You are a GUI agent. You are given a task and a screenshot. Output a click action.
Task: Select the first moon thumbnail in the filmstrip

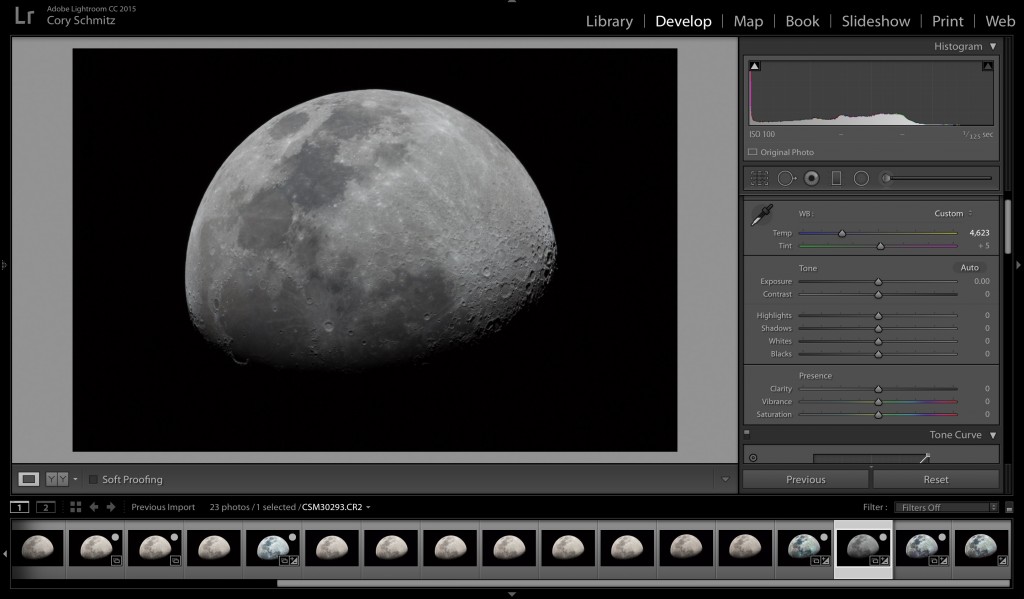(38, 547)
